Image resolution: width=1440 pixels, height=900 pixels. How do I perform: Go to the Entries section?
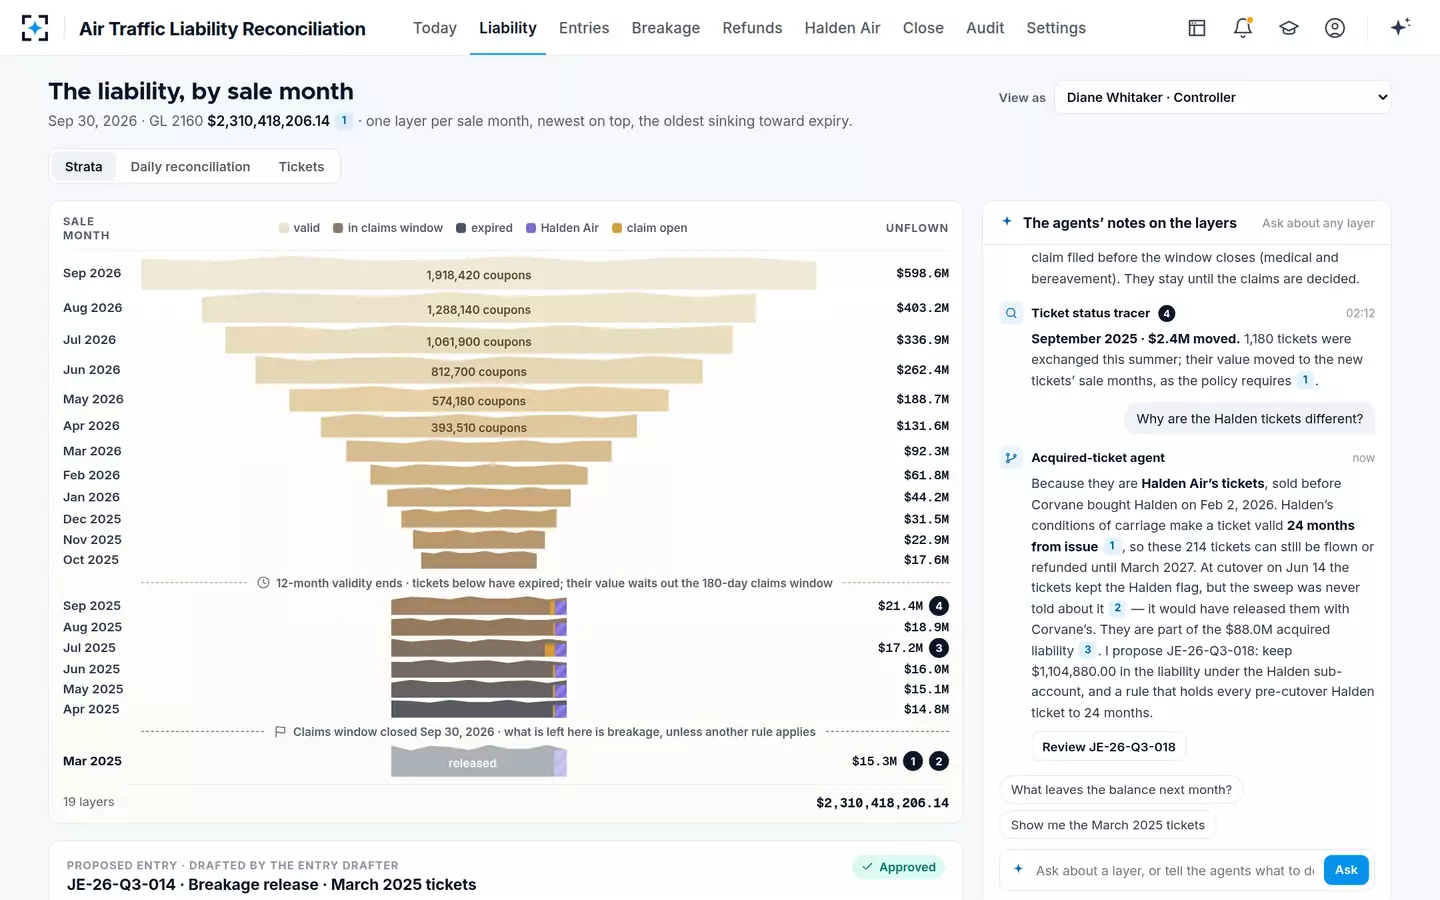click(x=584, y=28)
